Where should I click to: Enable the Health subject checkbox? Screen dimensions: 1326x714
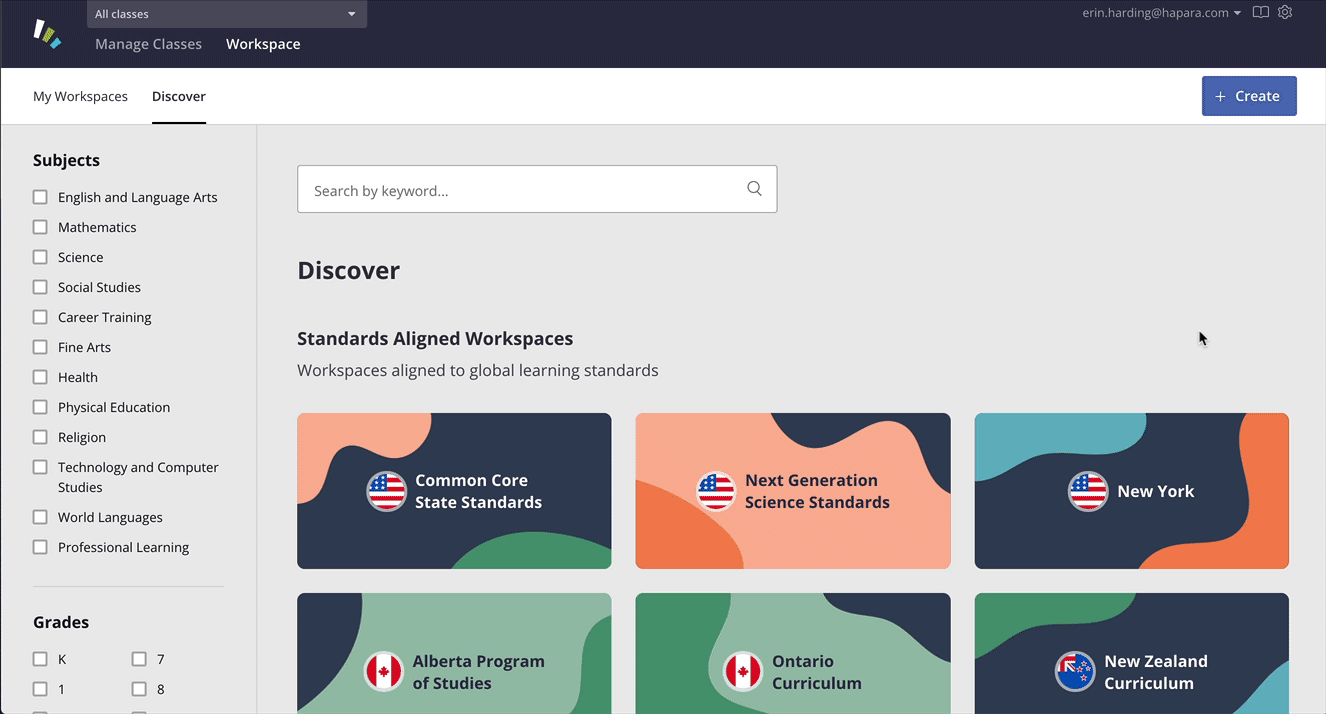[x=40, y=377]
